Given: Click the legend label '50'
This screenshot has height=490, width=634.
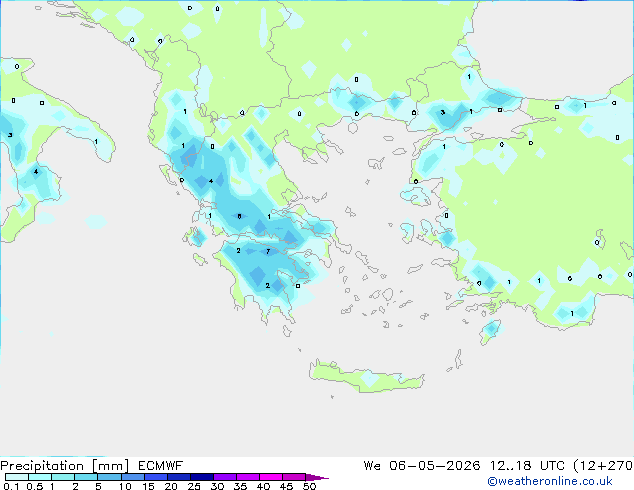Looking at the screenshot, I should [309, 486].
